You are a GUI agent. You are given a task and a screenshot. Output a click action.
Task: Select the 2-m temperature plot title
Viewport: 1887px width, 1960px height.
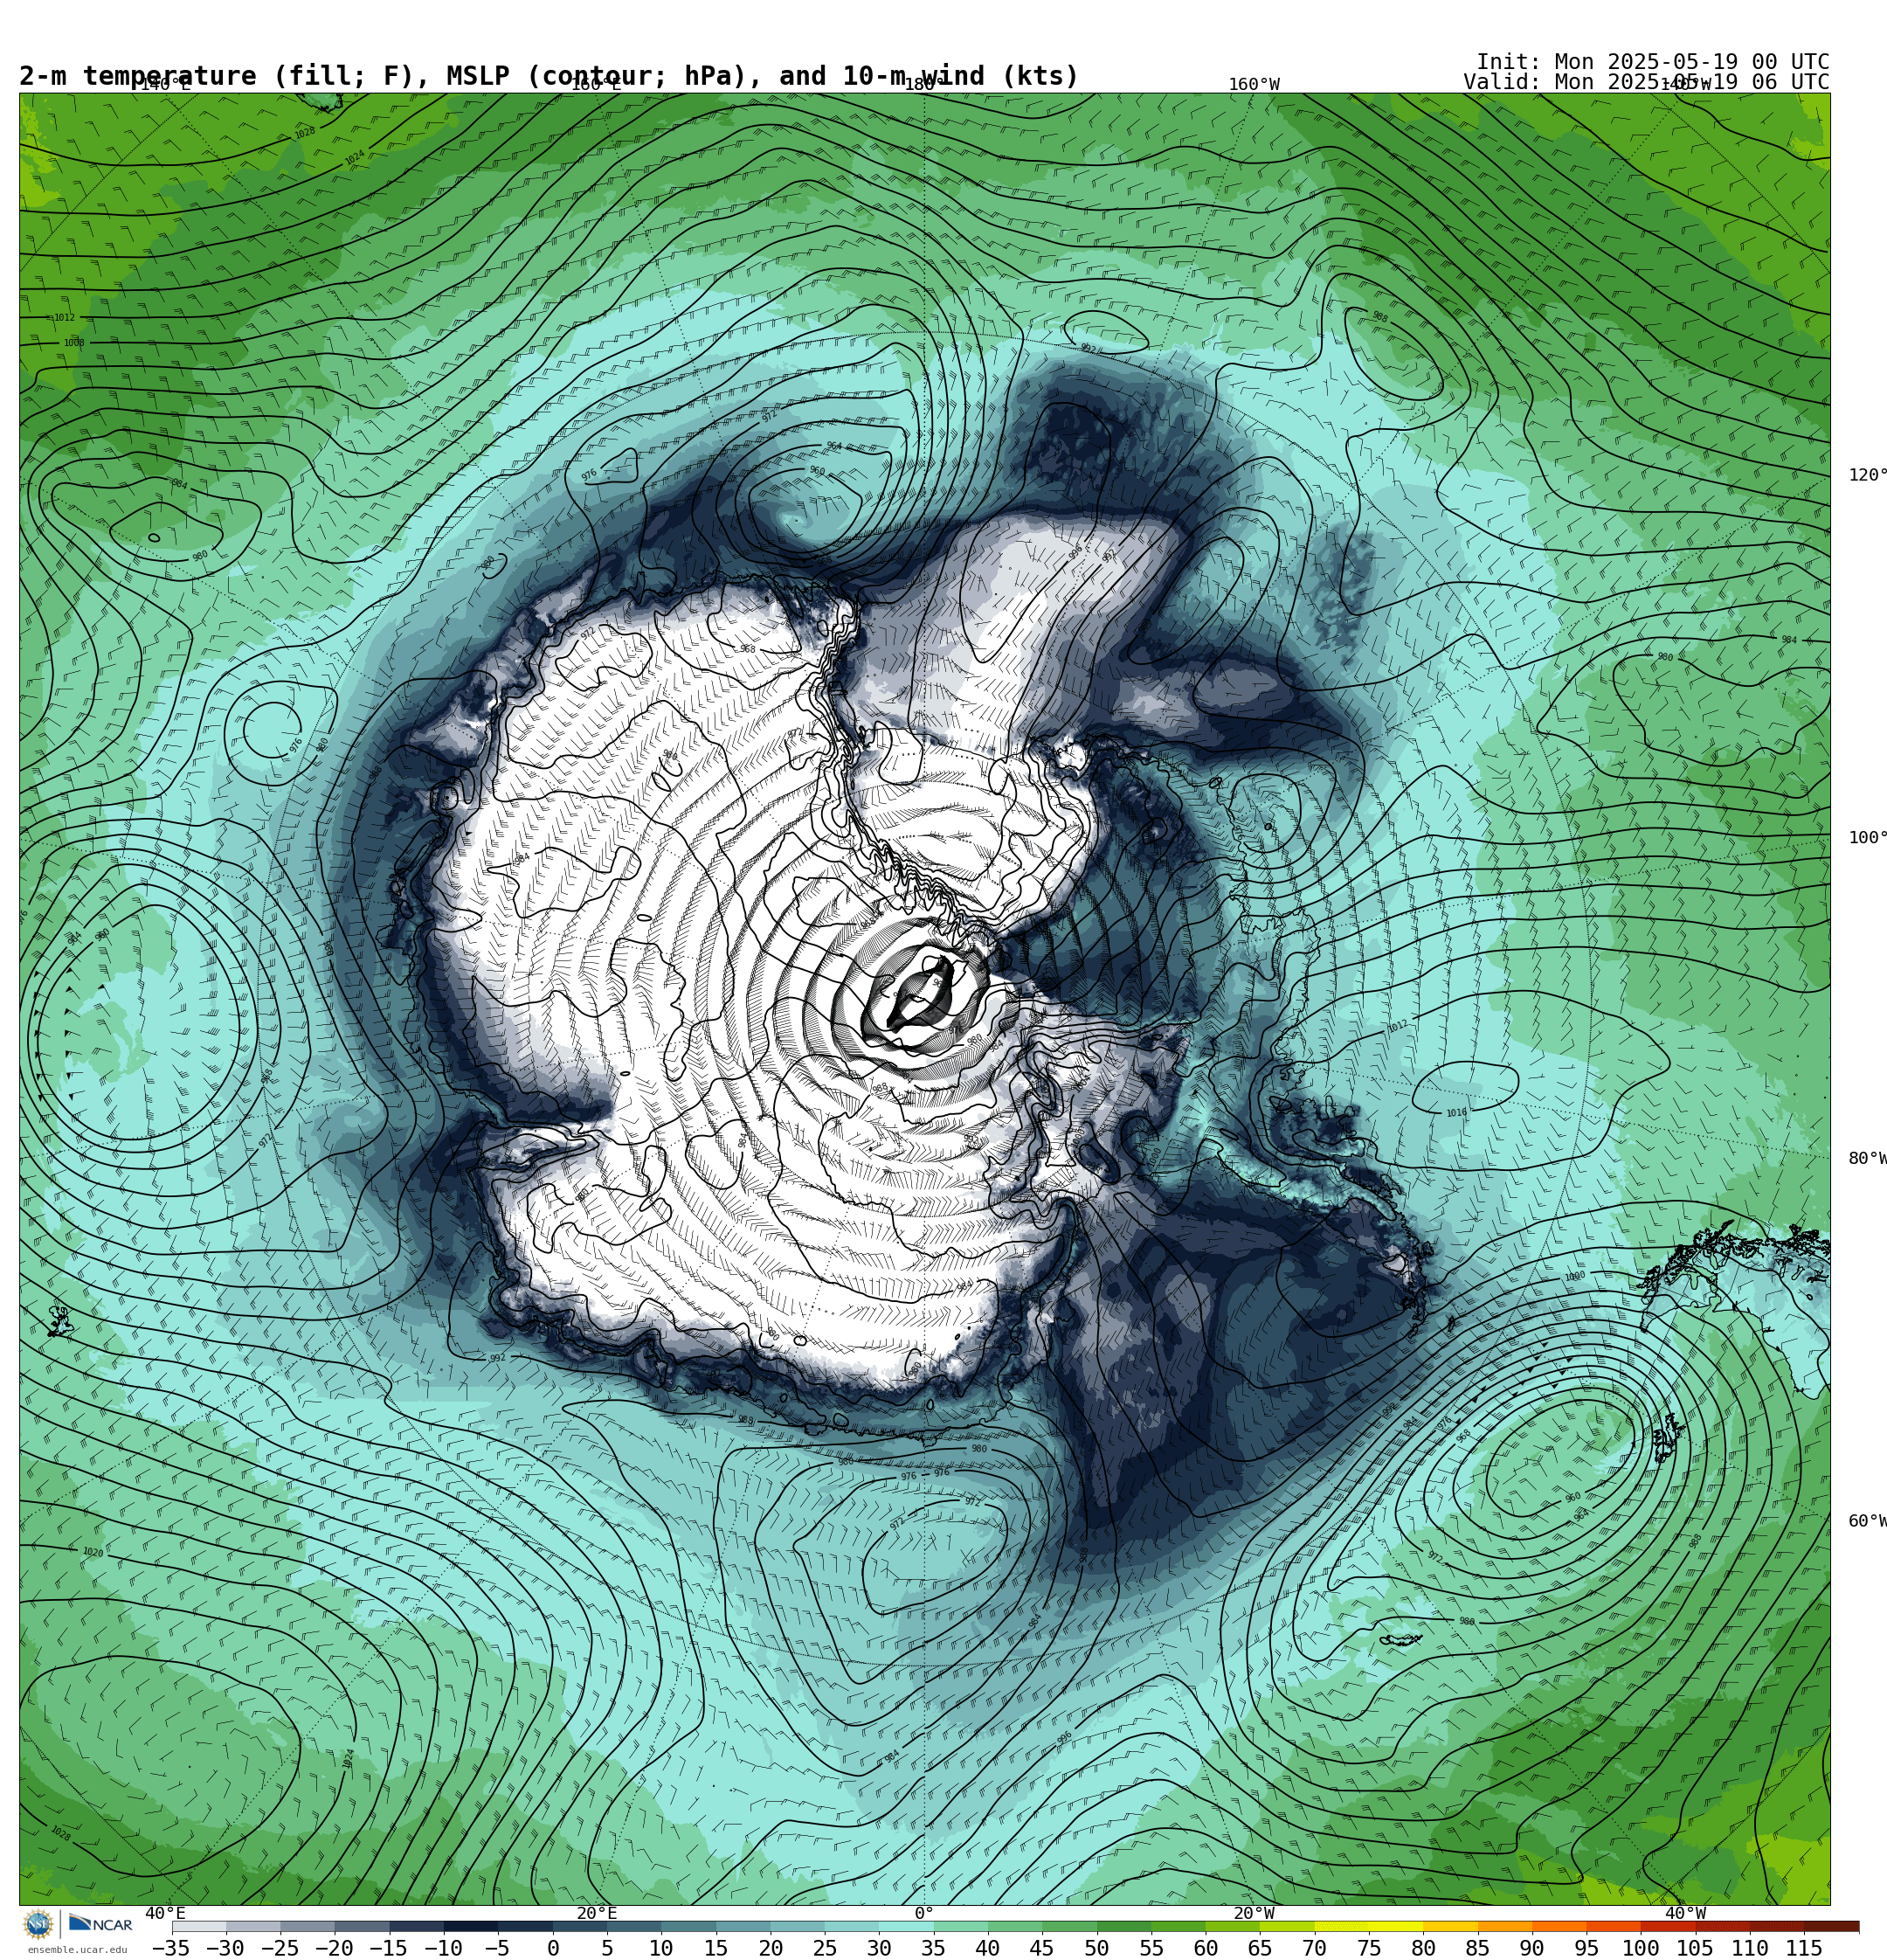coord(549,76)
